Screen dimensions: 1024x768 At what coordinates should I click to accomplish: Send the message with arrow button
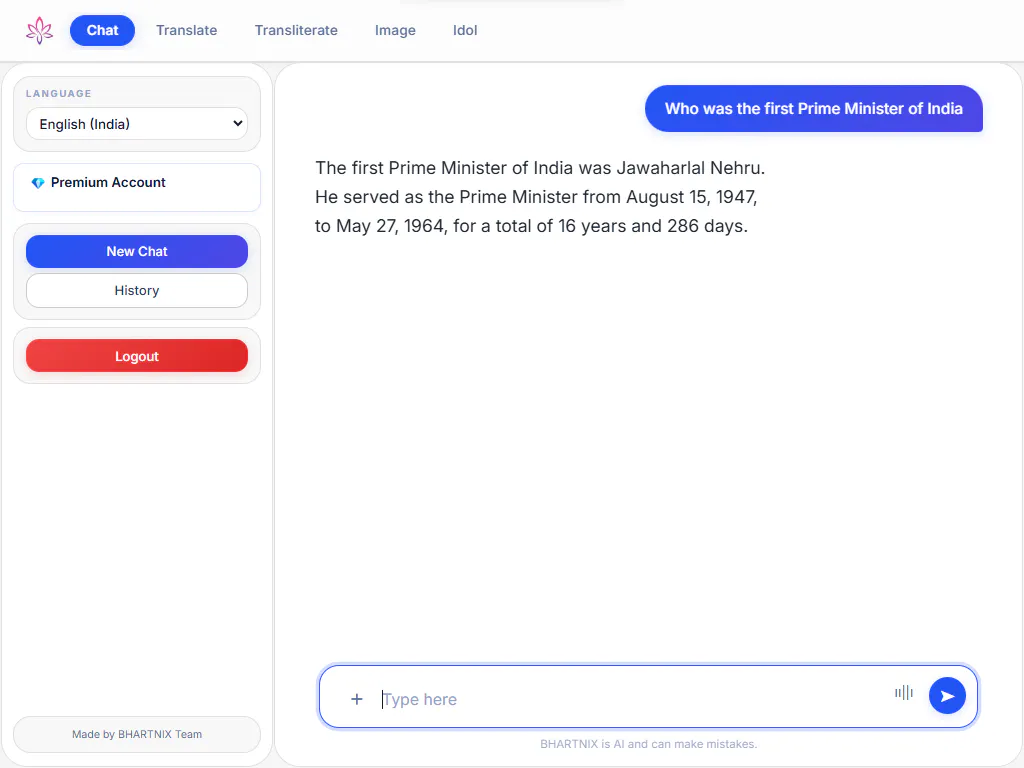point(947,696)
